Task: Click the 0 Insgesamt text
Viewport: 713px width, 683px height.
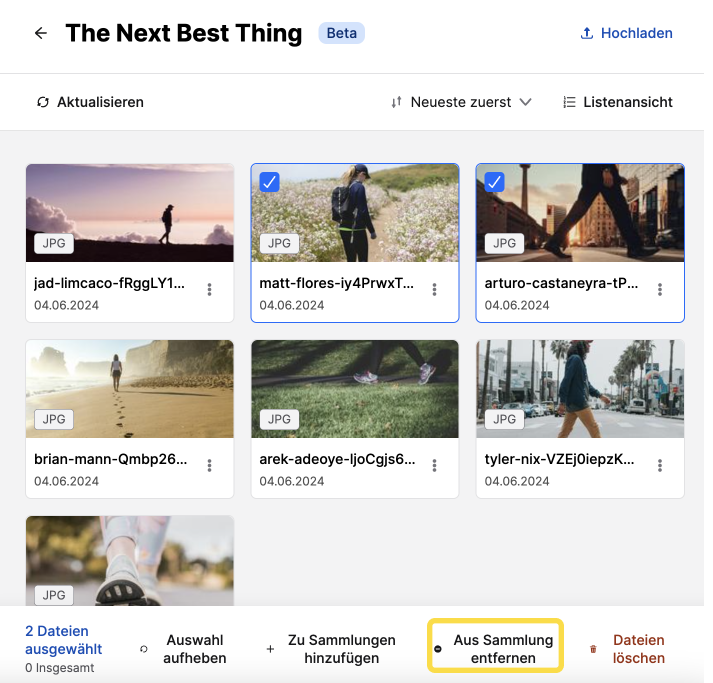Action: [60, 668]
